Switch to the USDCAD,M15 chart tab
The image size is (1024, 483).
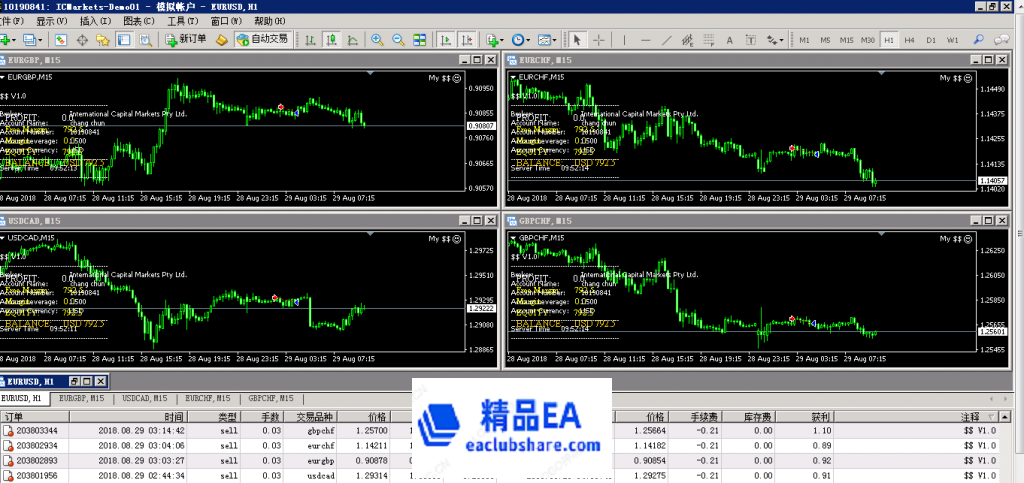(145, 398)
